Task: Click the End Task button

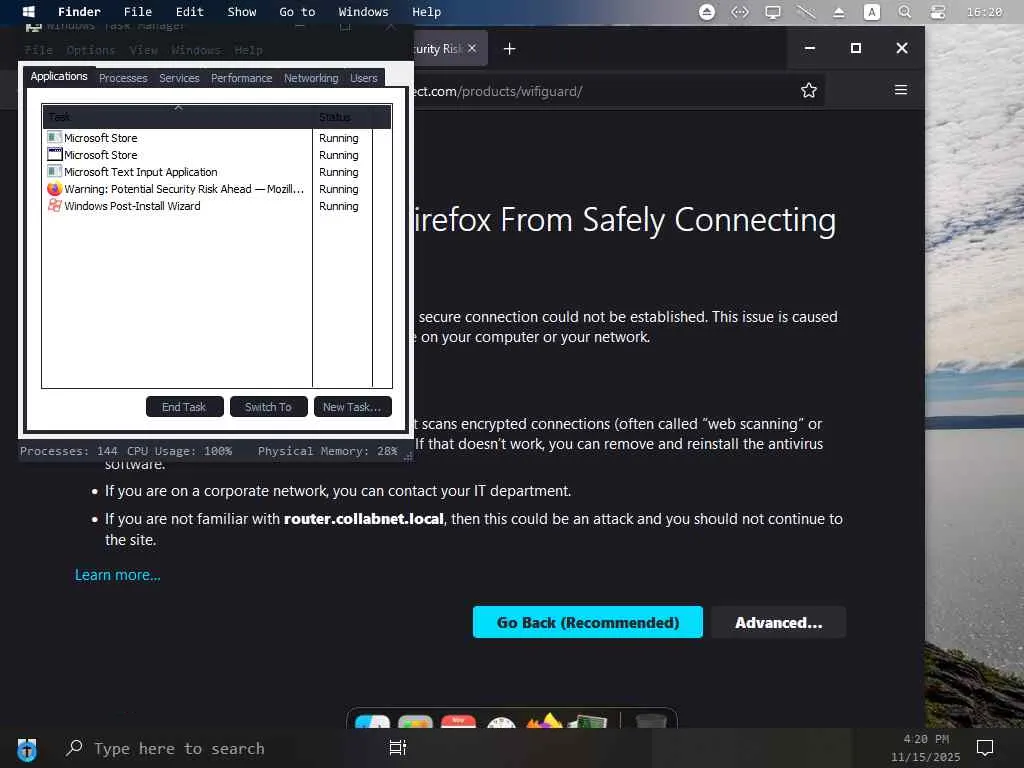Action: [x=184, y=407]
